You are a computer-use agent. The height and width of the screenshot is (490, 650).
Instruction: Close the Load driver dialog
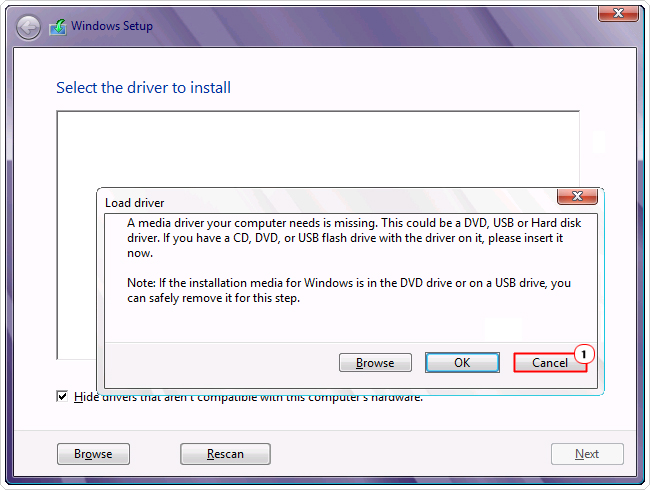tap(577, 196)
